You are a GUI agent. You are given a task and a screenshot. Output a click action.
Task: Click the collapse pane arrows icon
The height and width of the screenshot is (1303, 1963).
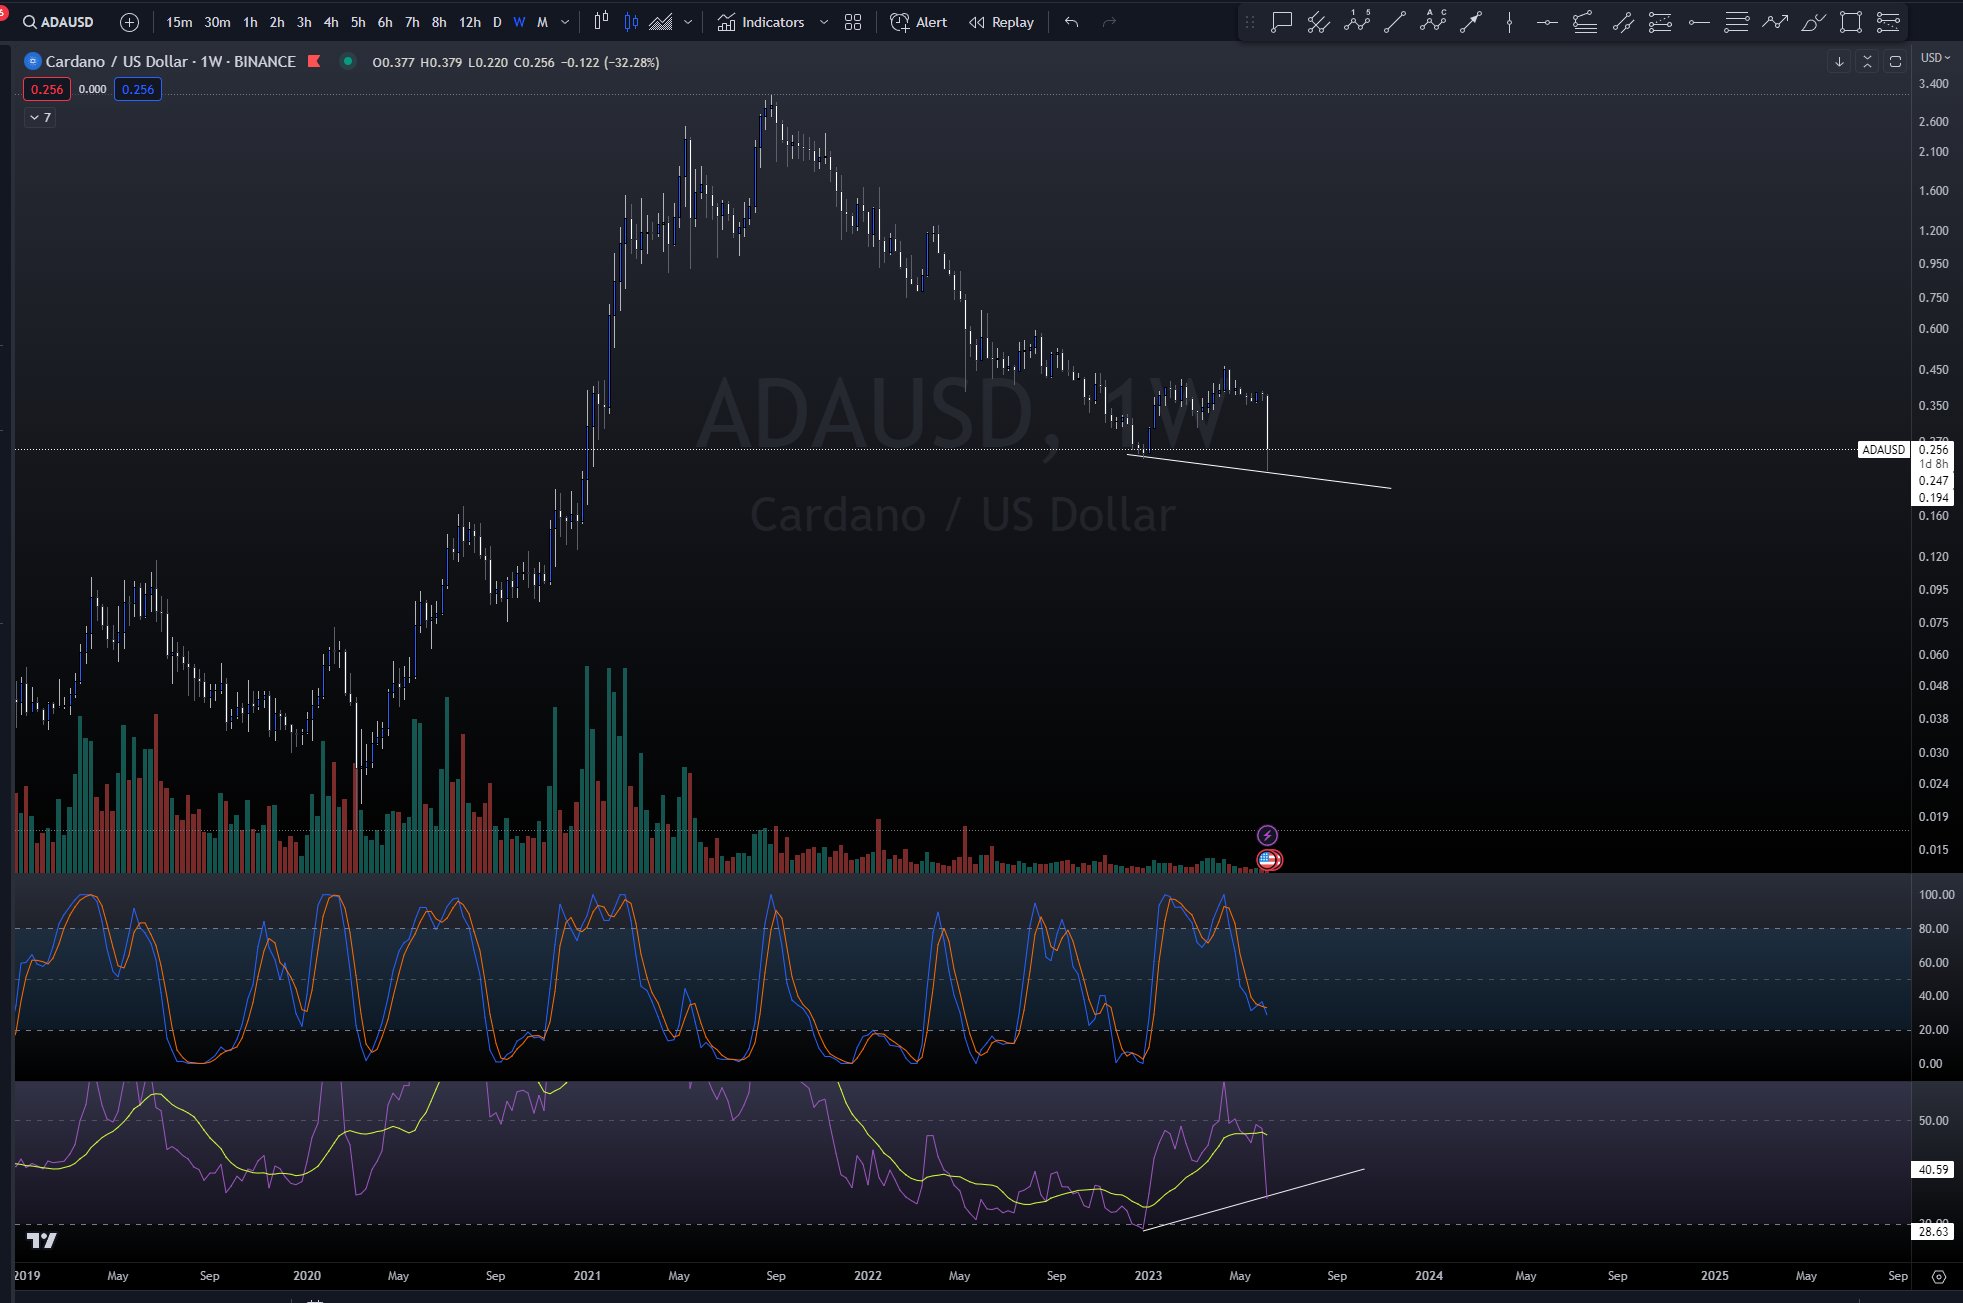(1867, 62)
